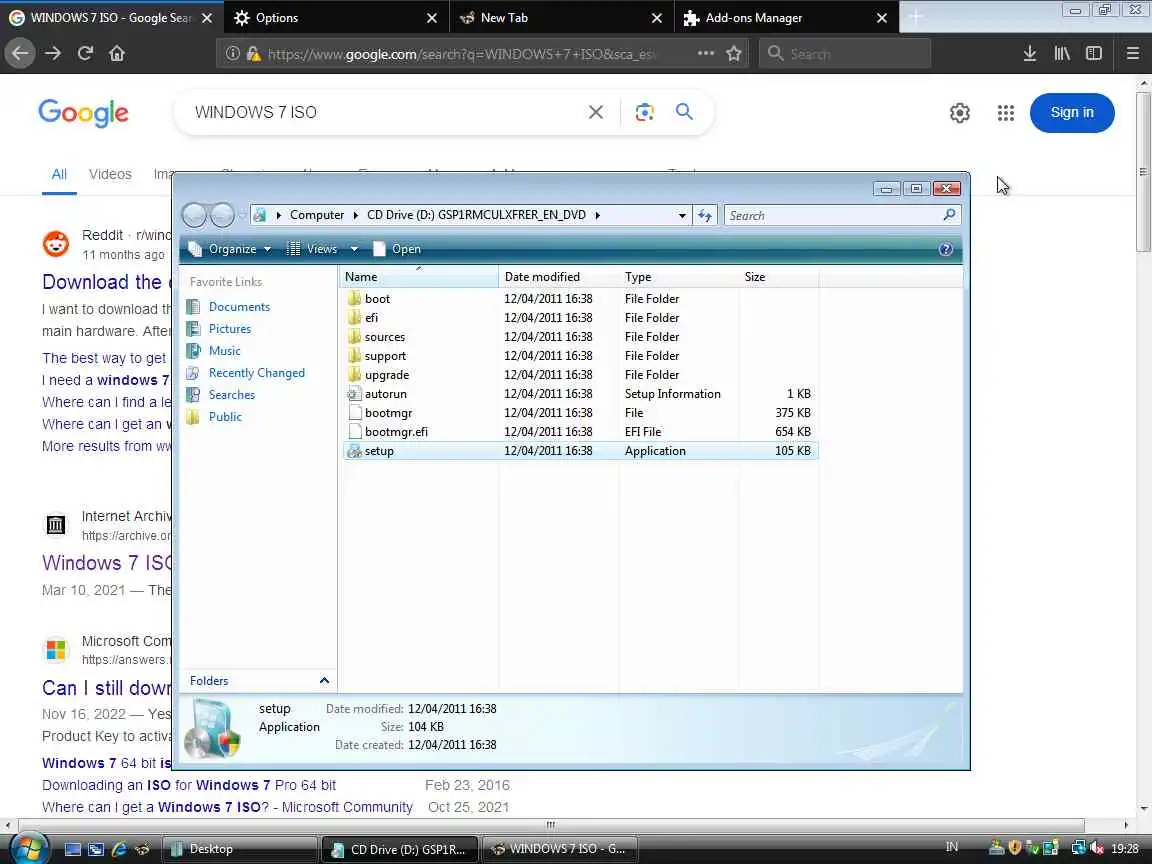1152x864 pixels.
Task: Open Public favorite link
Action: pos(225,417)
